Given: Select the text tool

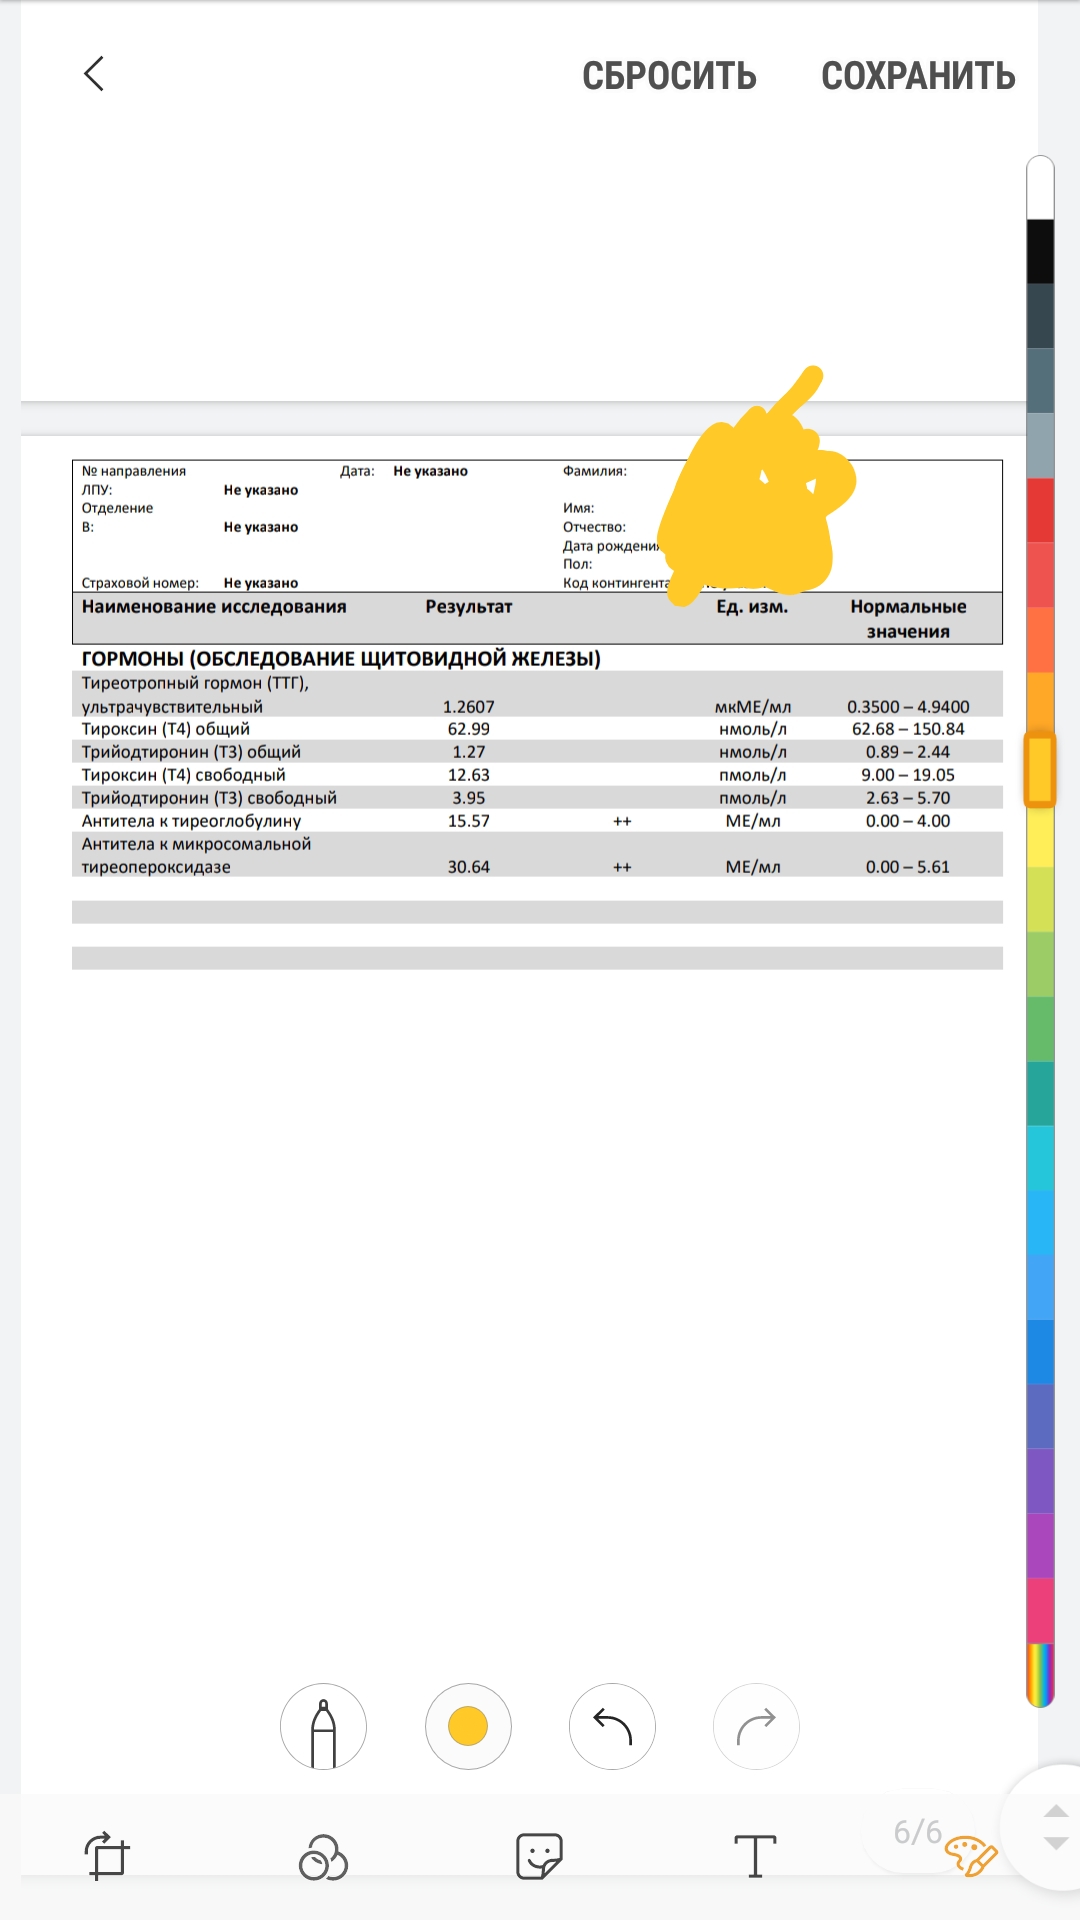Looking at the screenshot, I should click(x=755, y=1857).
